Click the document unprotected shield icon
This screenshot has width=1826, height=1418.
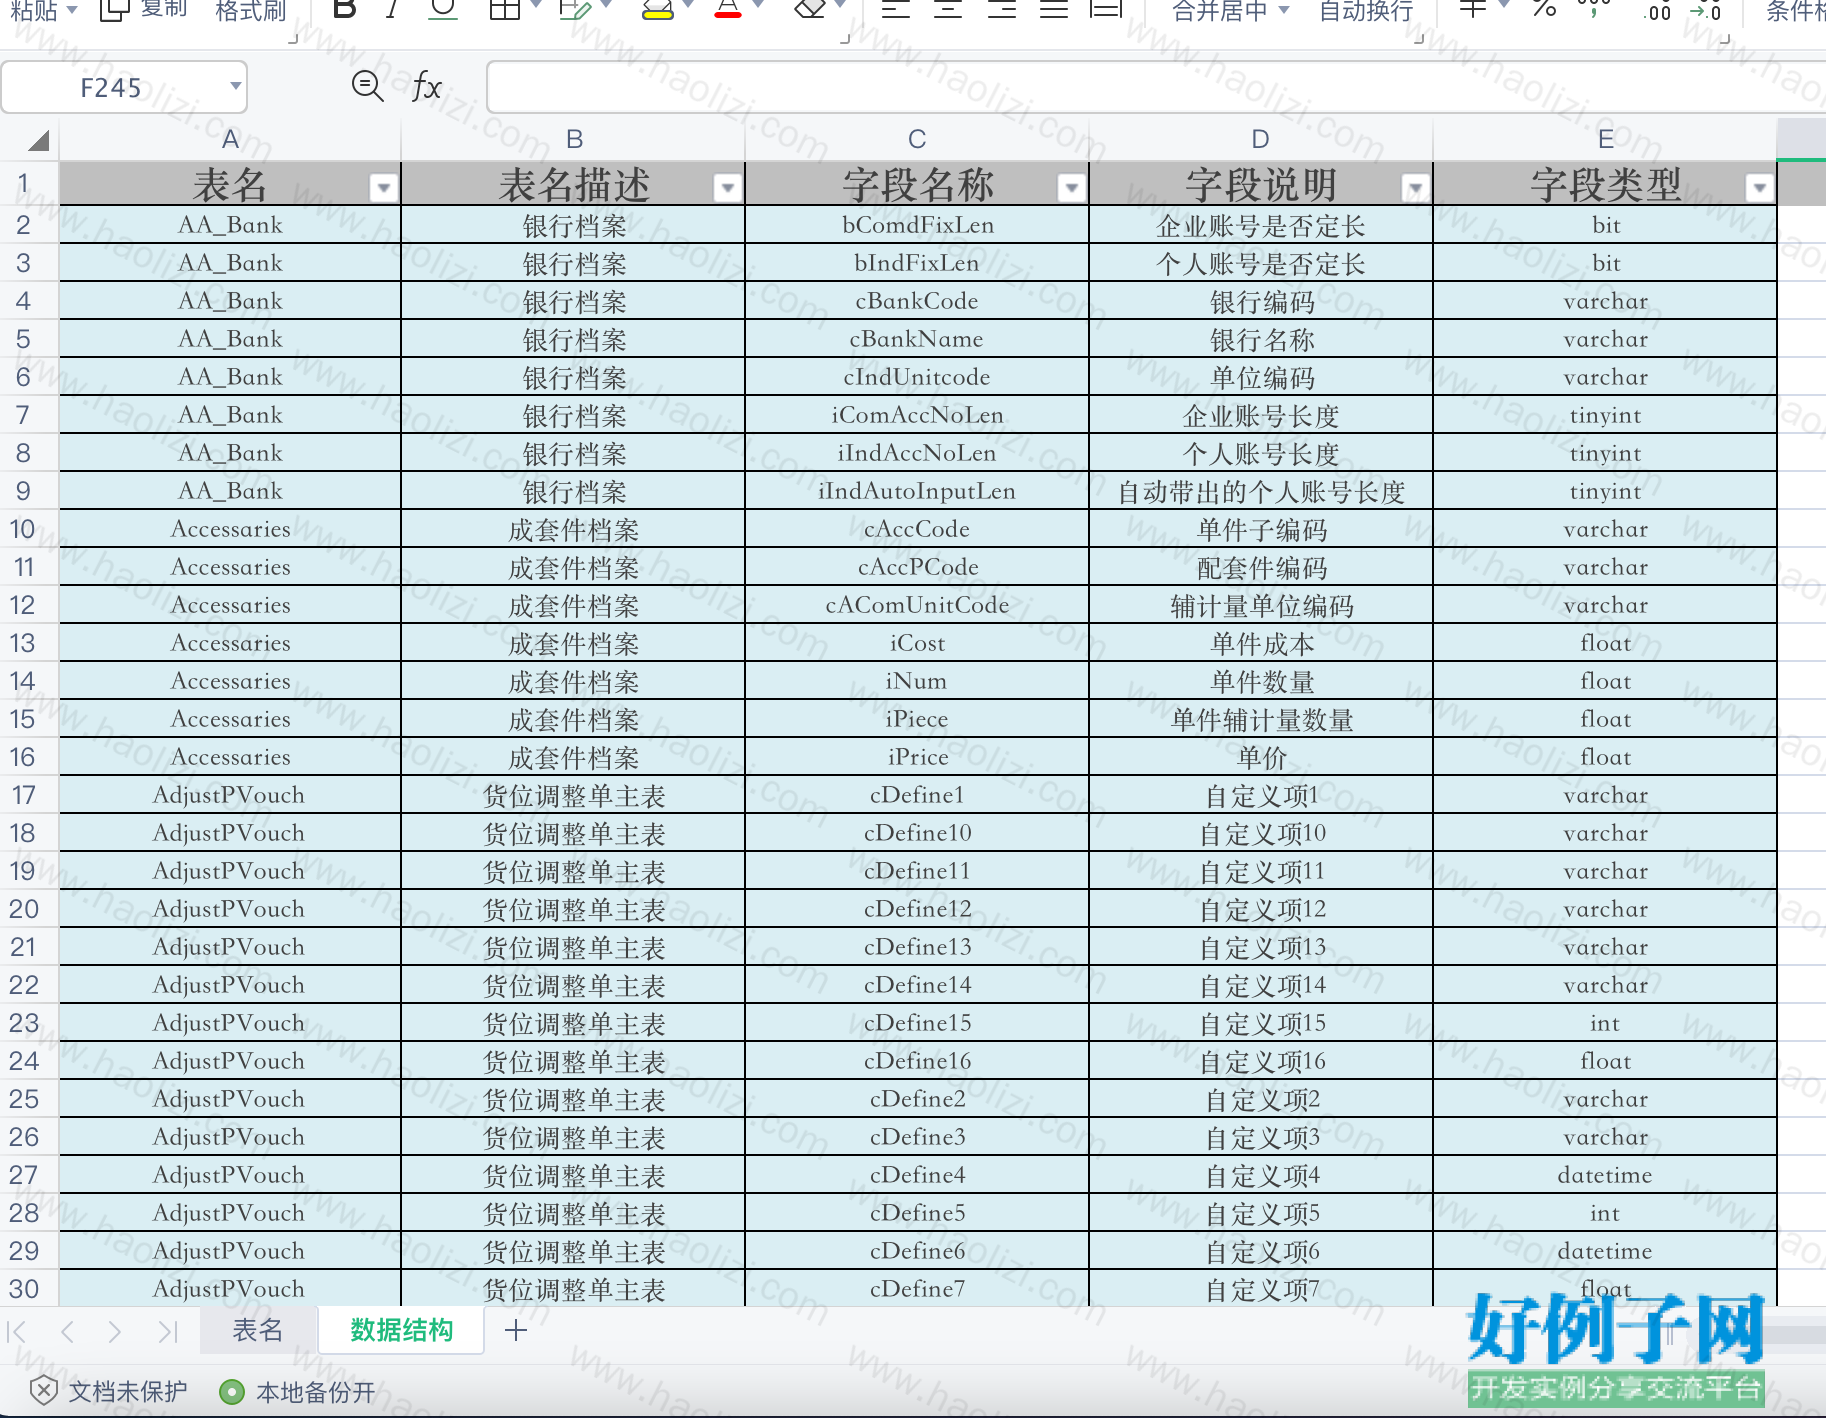pyautogui.click(x=43, y=1390)
